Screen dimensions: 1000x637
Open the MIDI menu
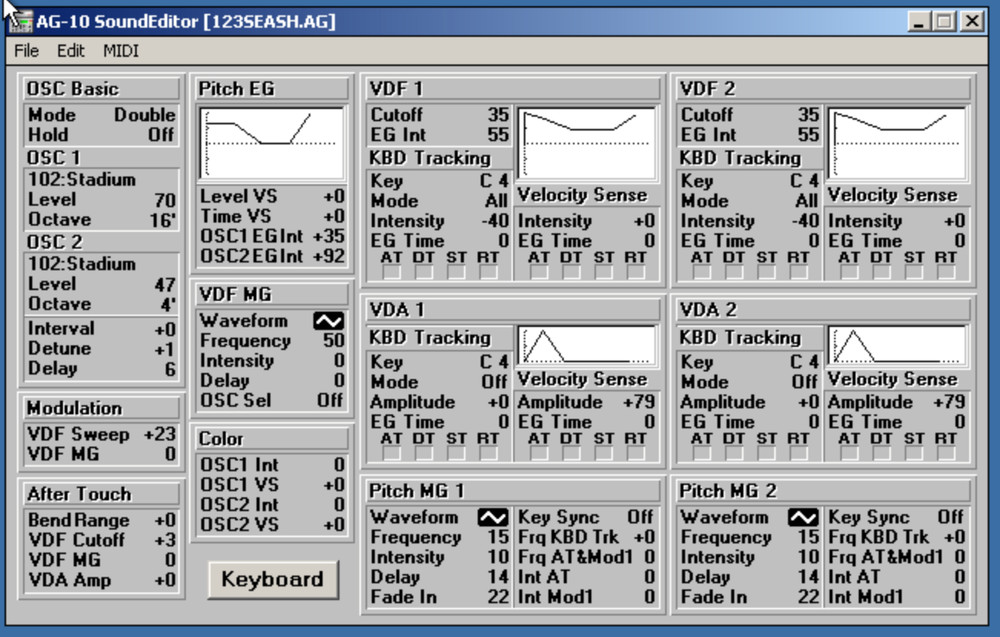(x=121, y=50)
